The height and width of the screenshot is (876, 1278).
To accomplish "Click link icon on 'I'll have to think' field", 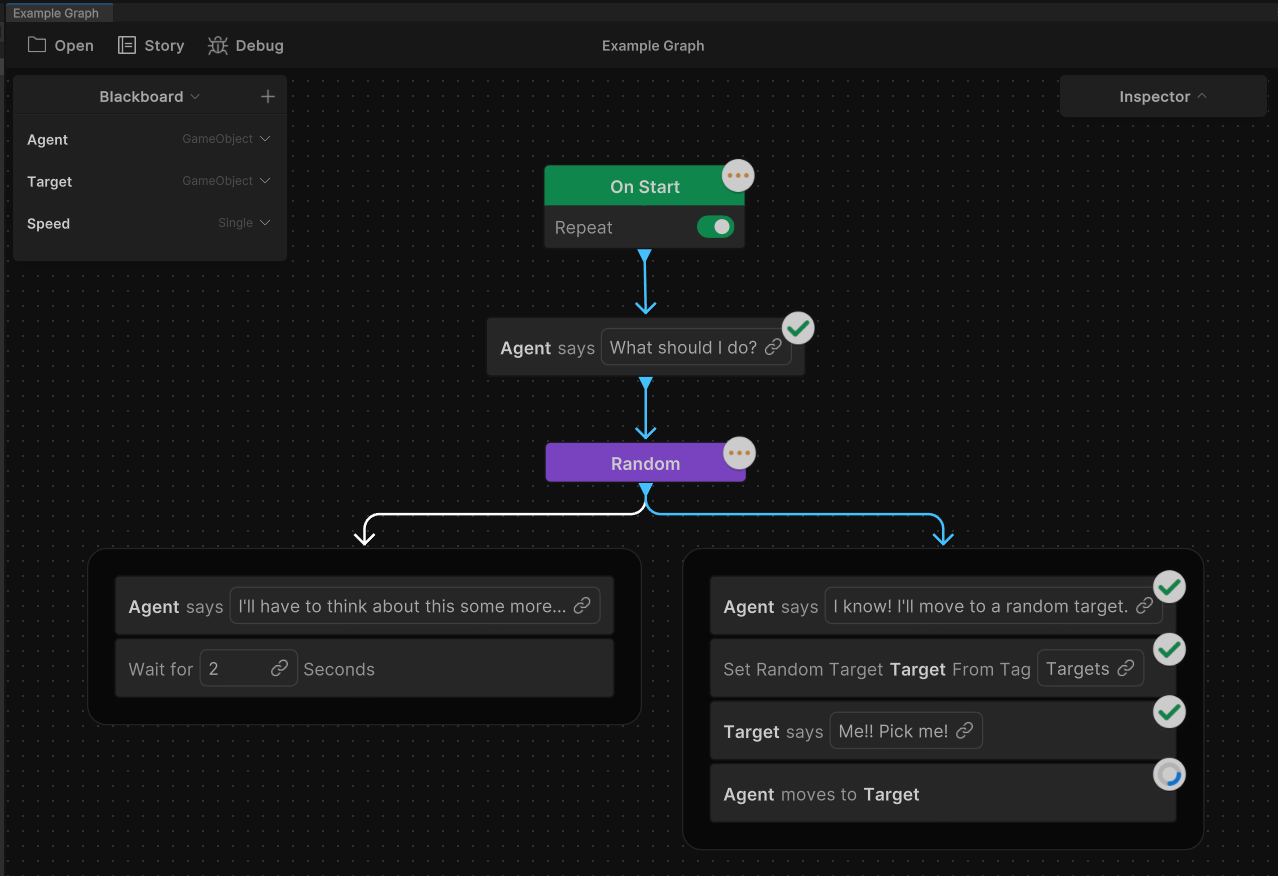I will (x=581, y=605).
